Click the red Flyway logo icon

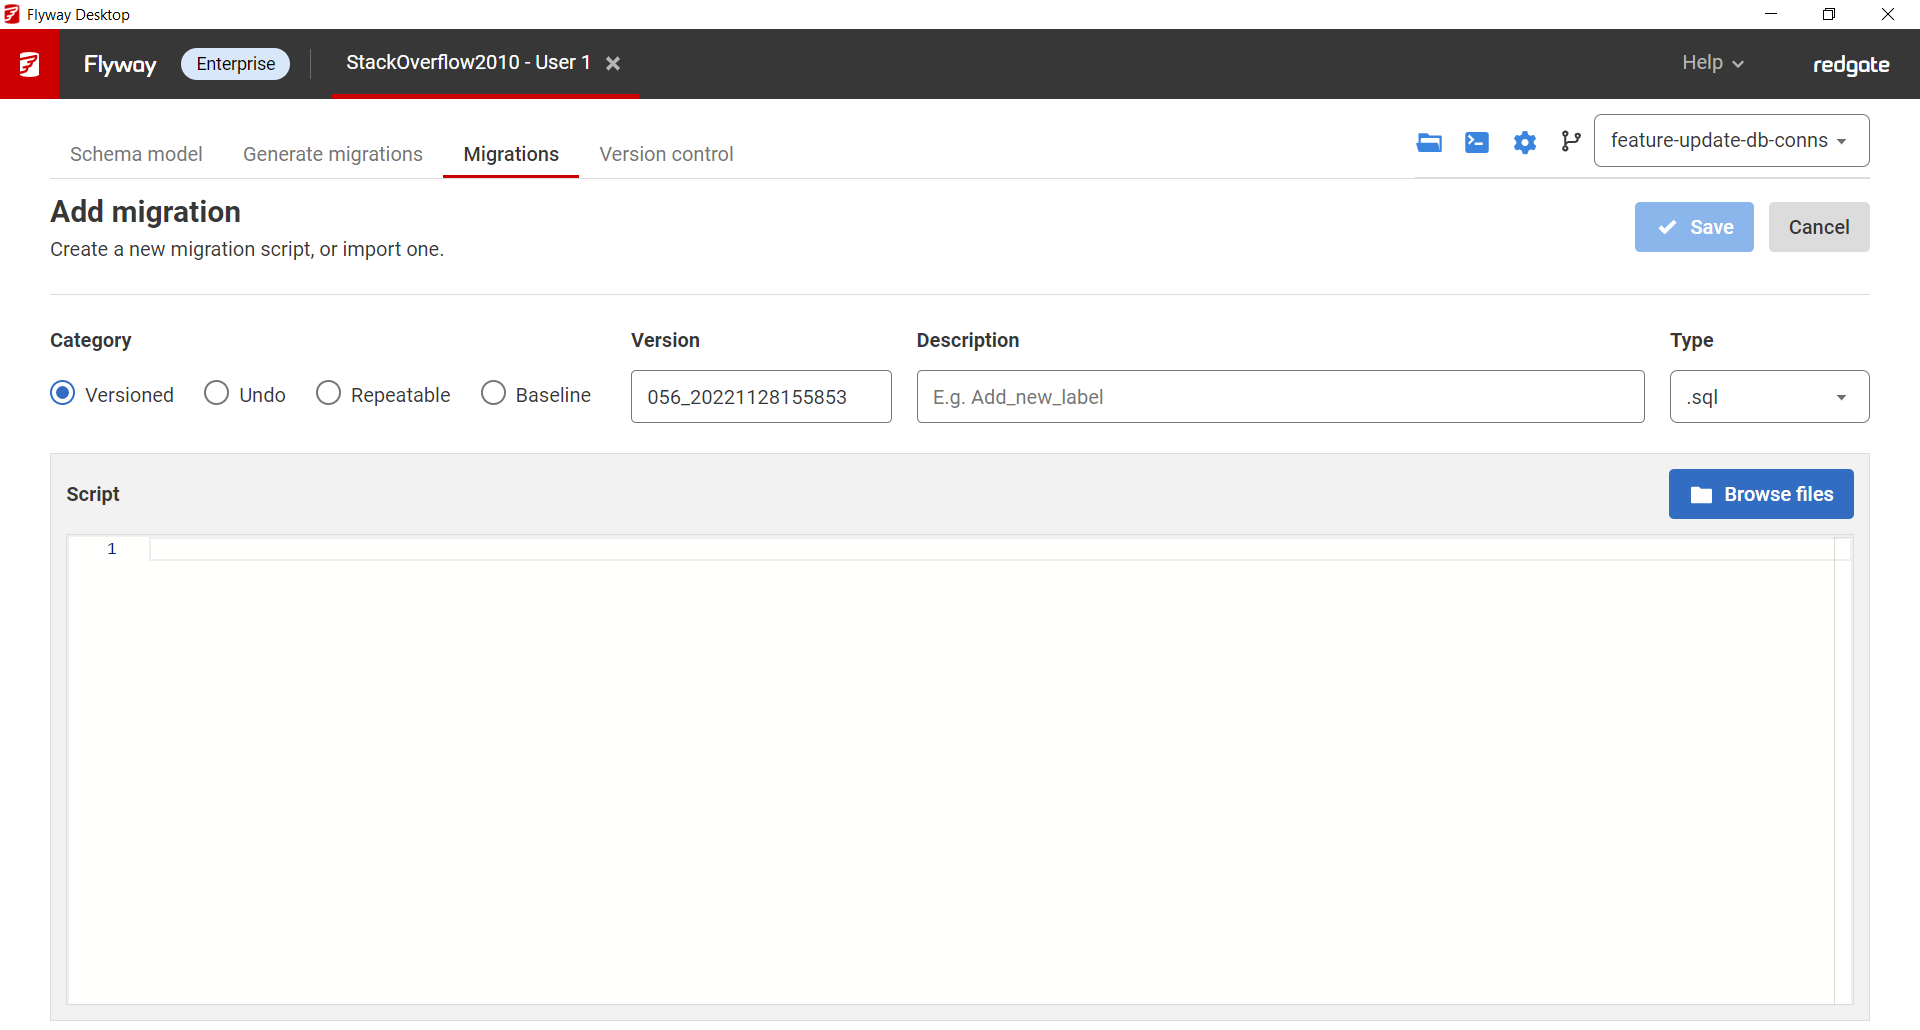[x=29, y=64]
